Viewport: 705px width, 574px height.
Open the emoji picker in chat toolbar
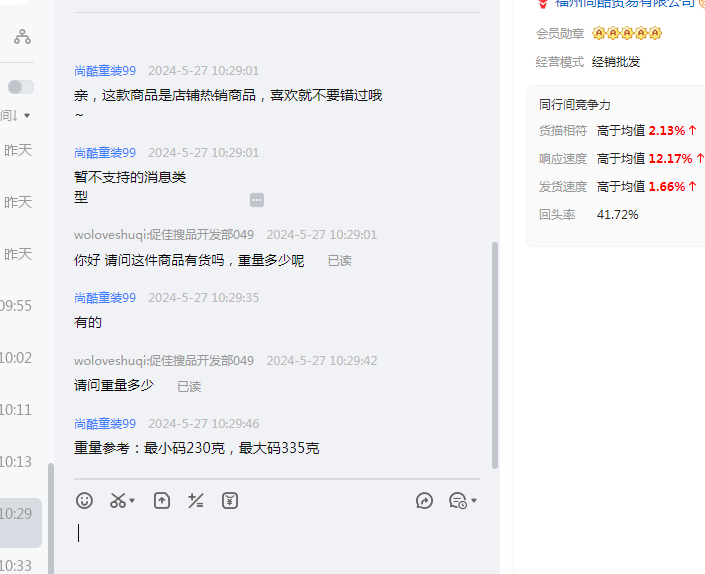(85, 500)
